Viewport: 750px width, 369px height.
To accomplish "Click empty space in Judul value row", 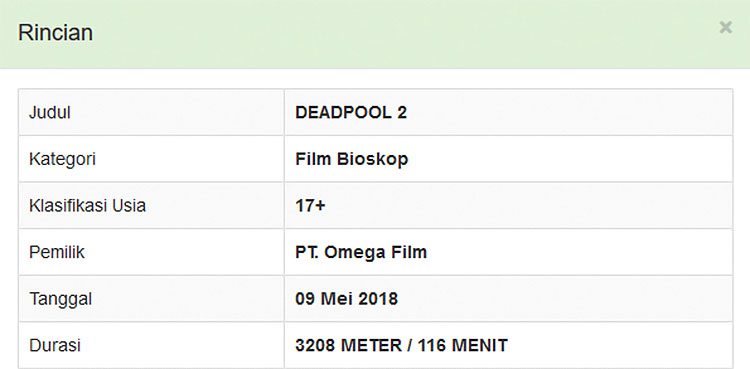I will [569, 112].
